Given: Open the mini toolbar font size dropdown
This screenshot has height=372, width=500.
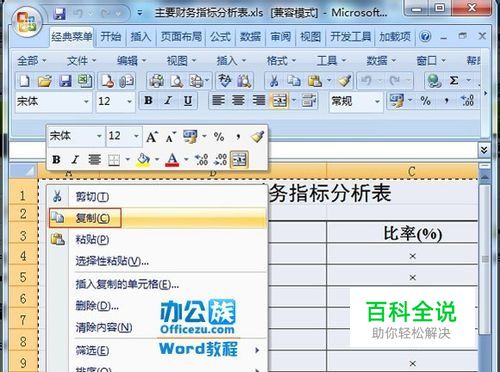Looking at the screenshot, I should pyautogui.click(x=136, y=136).
